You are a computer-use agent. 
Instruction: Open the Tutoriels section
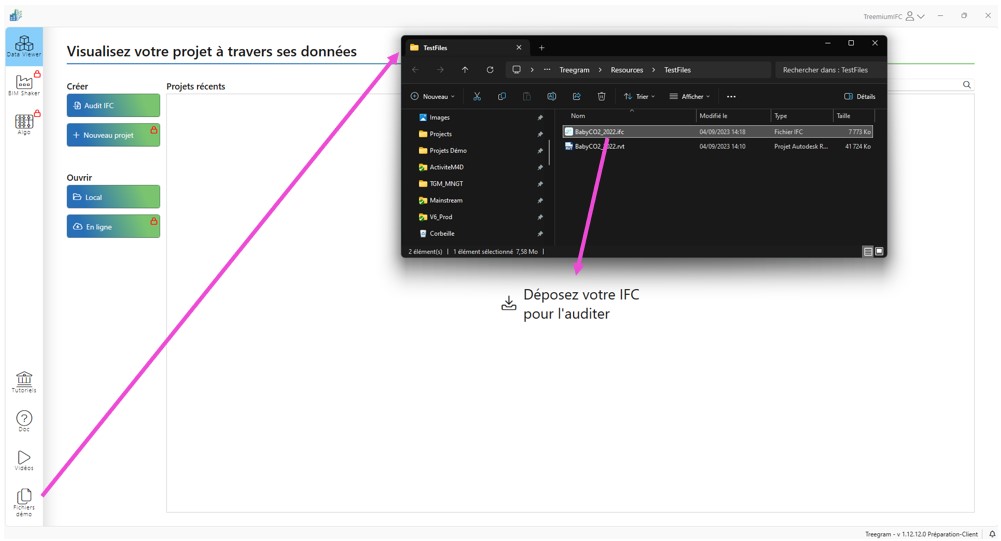point(24,381)
